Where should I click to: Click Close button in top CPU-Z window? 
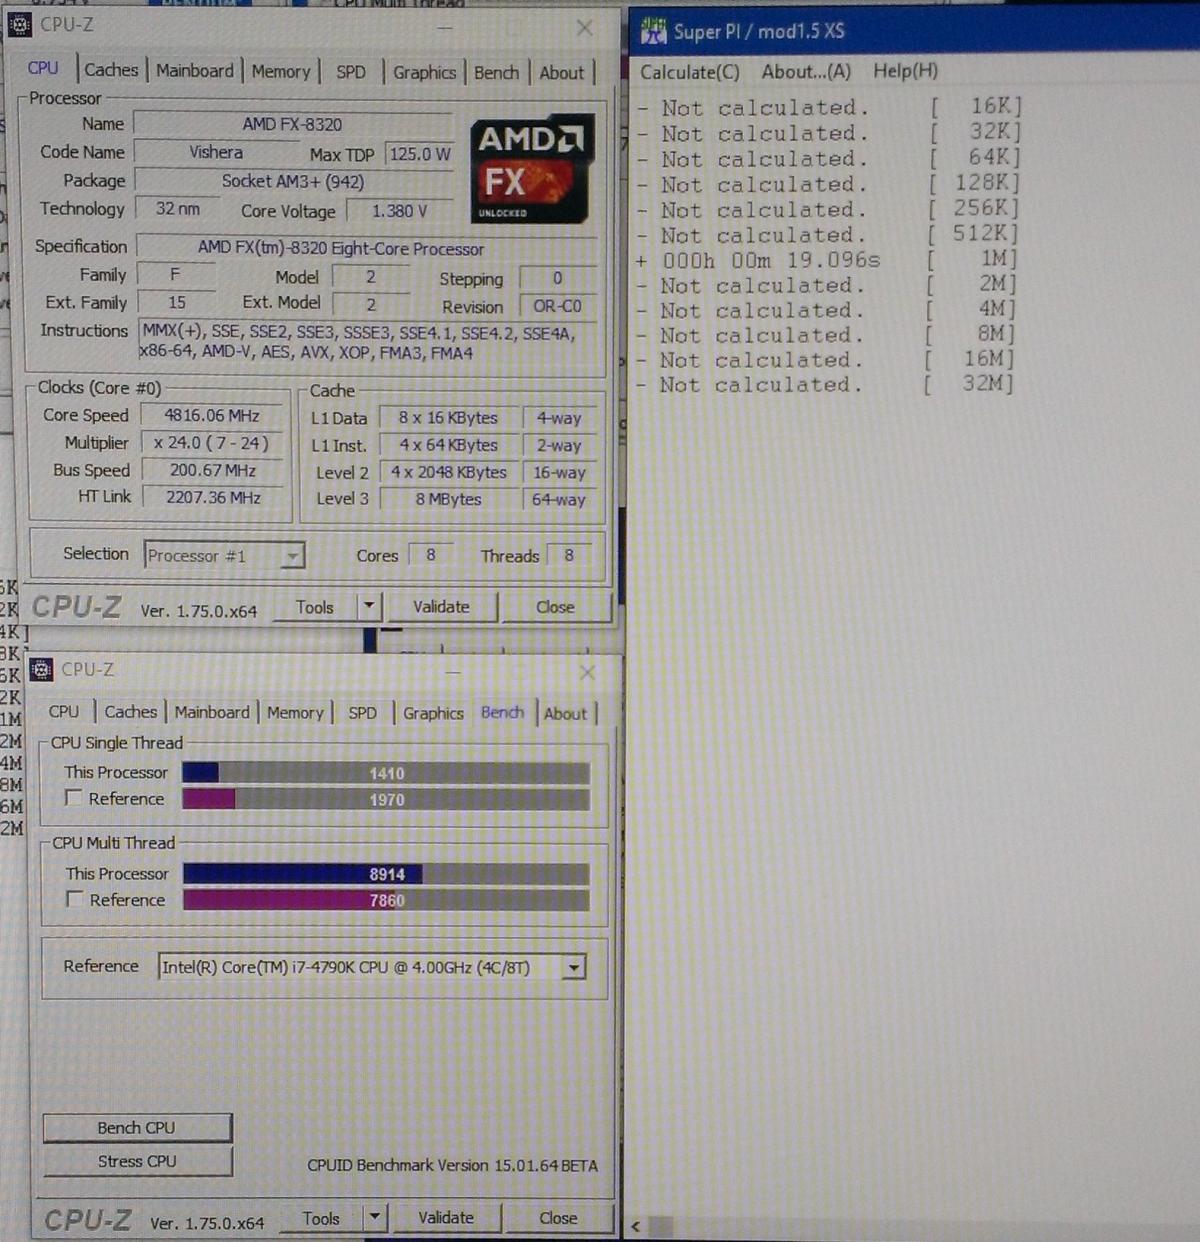(555, 607)
